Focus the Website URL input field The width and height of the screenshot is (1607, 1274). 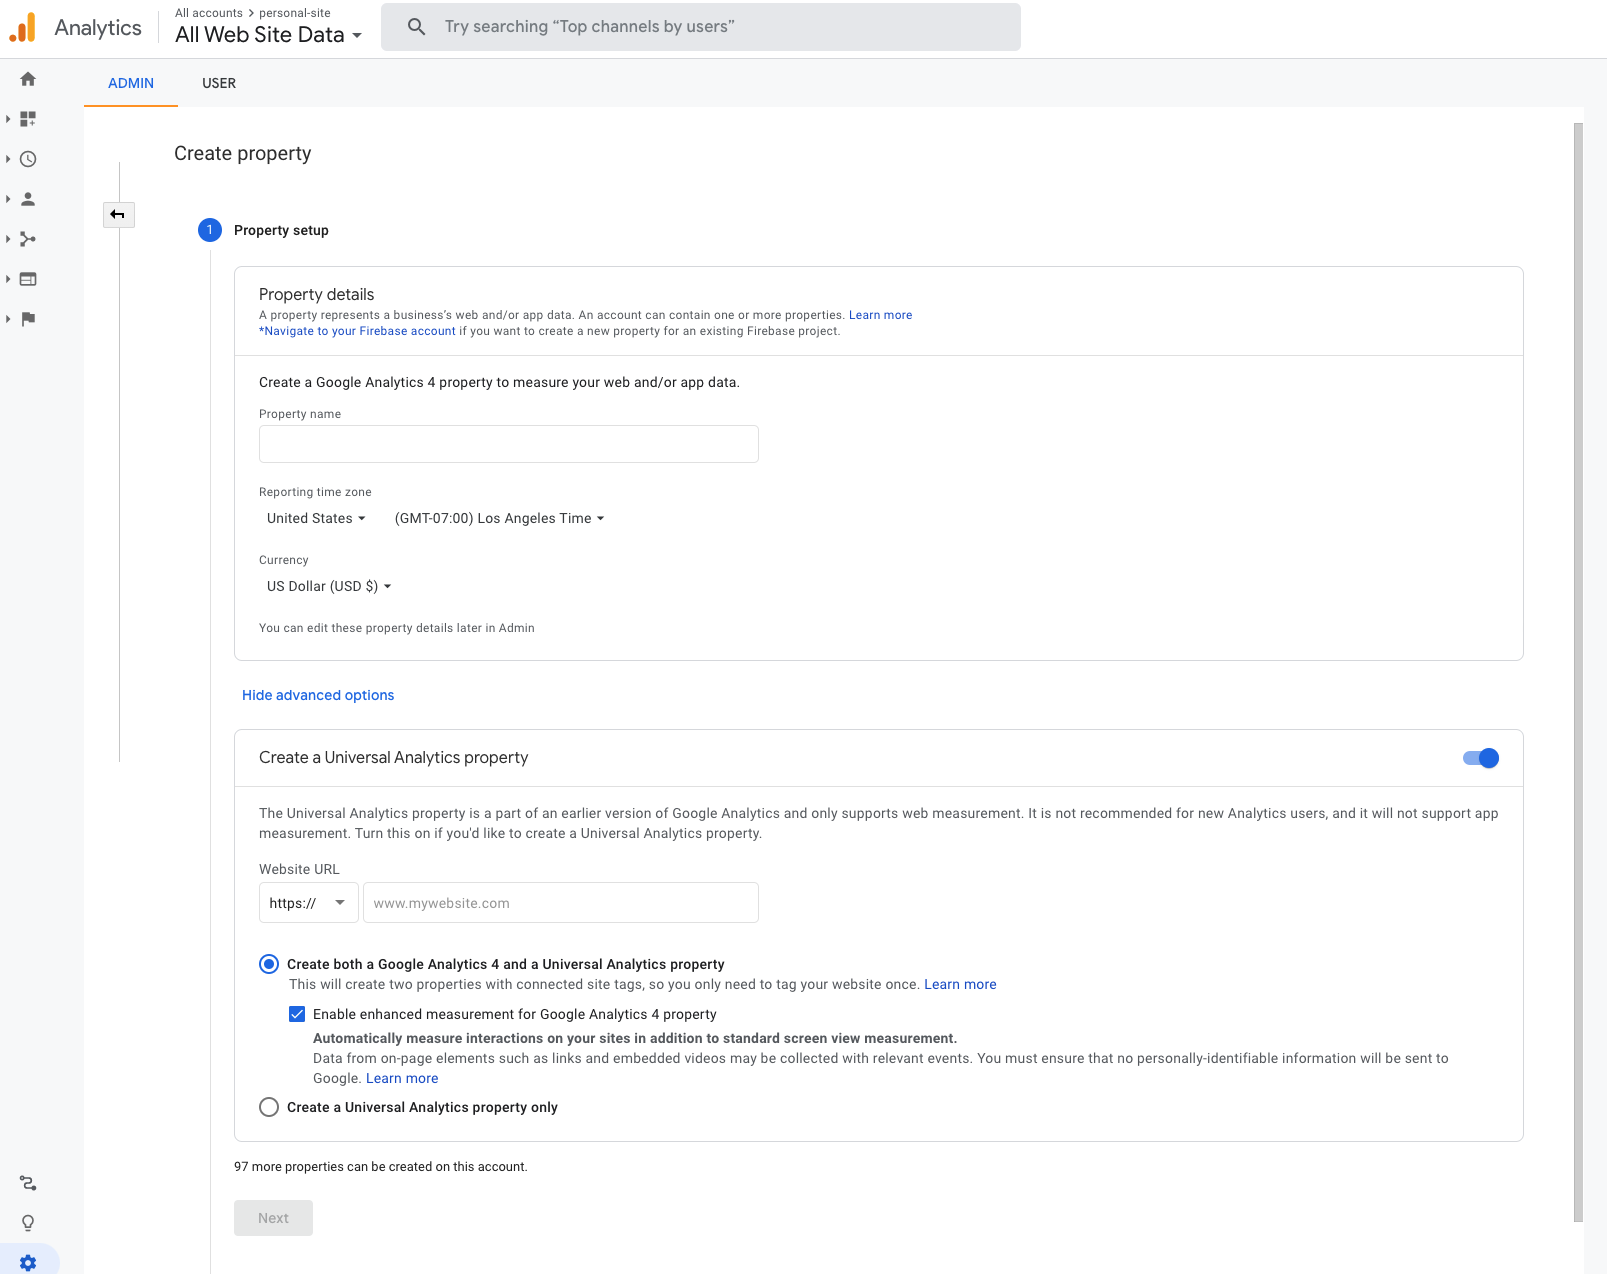click(x=561, y=903)
